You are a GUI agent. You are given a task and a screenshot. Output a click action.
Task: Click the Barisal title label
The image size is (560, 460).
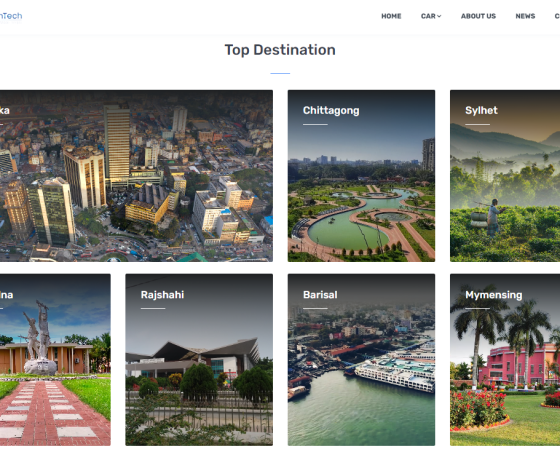click(x=320, y=295)
